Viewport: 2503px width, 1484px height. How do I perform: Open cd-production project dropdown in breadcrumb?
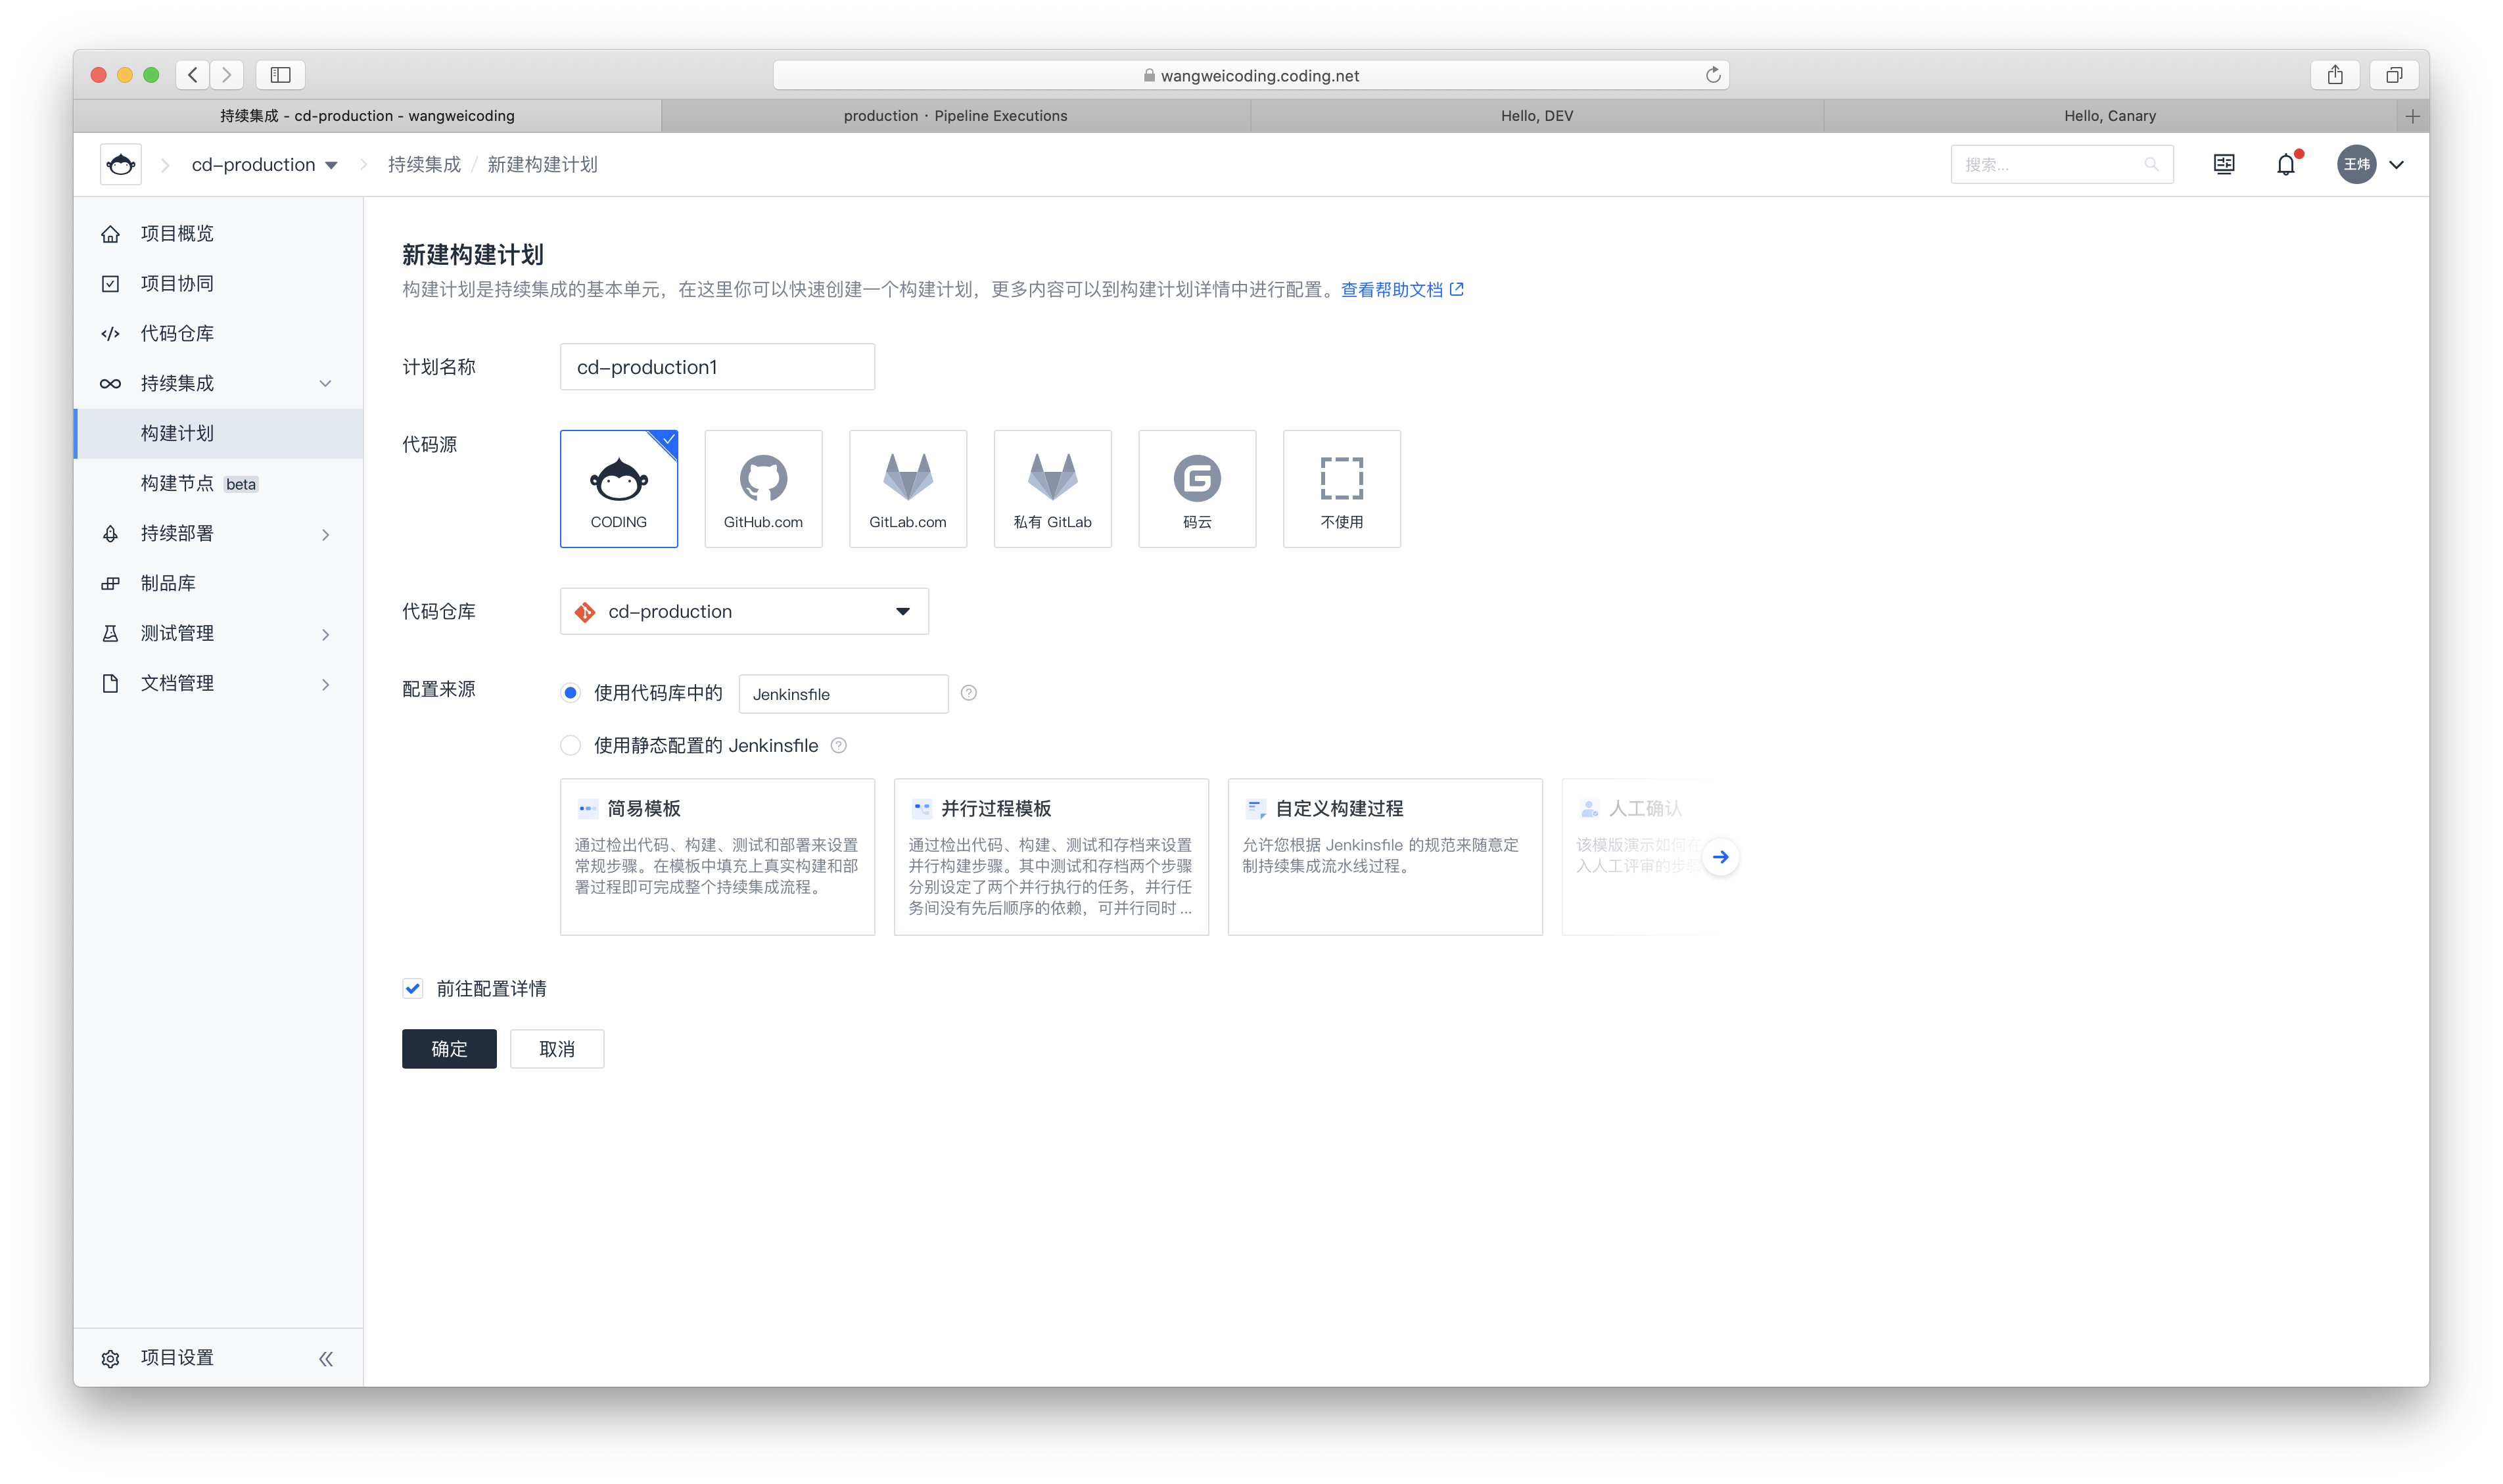tap(265, 164)
